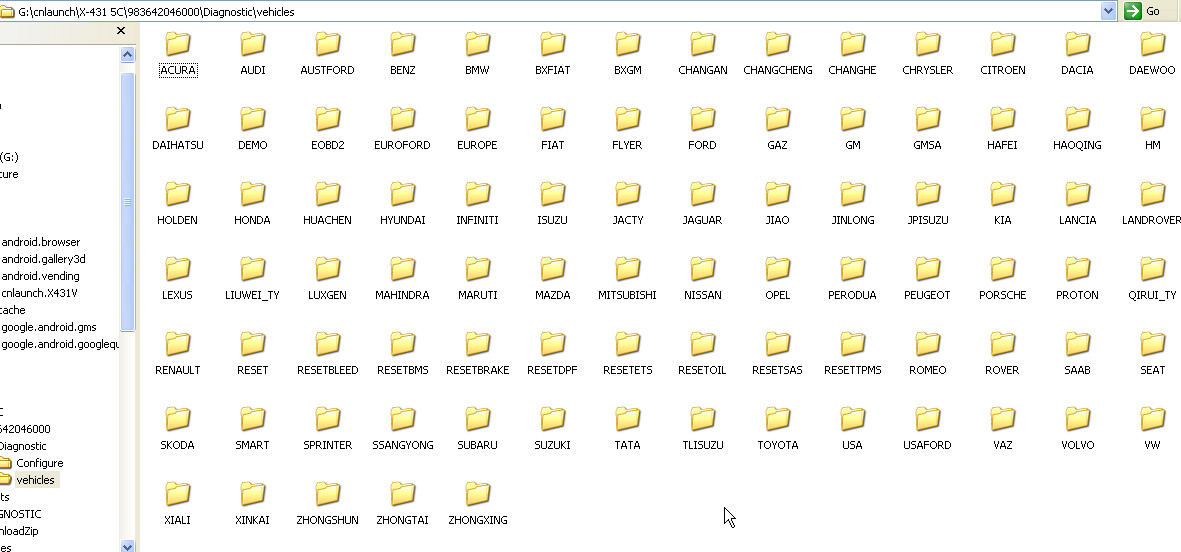Select the BENZ folder icon
1181x552 pixels.
(x=402, y=44)
